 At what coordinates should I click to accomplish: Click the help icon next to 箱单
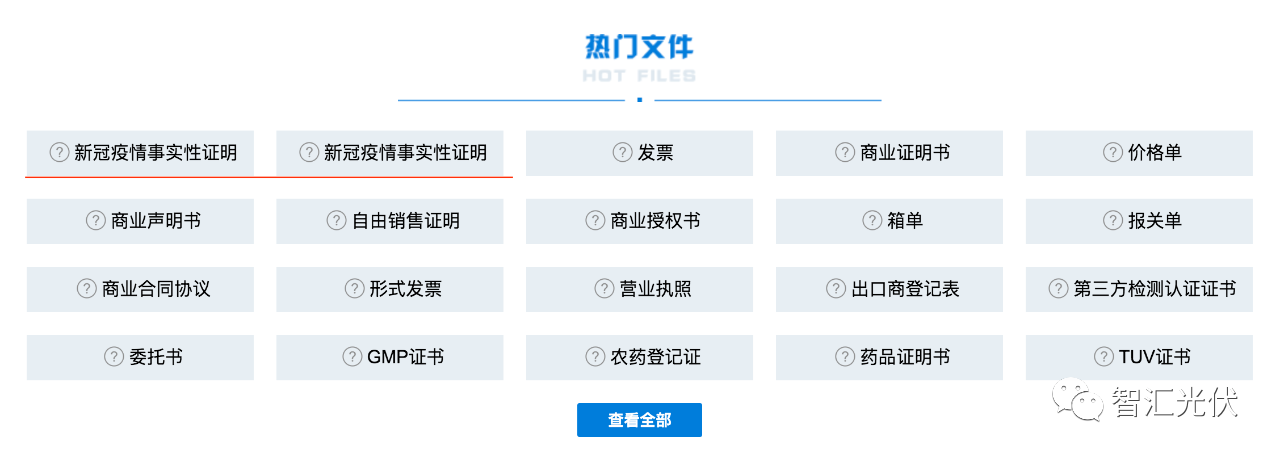pyautogui.click(x=872, y=221)
